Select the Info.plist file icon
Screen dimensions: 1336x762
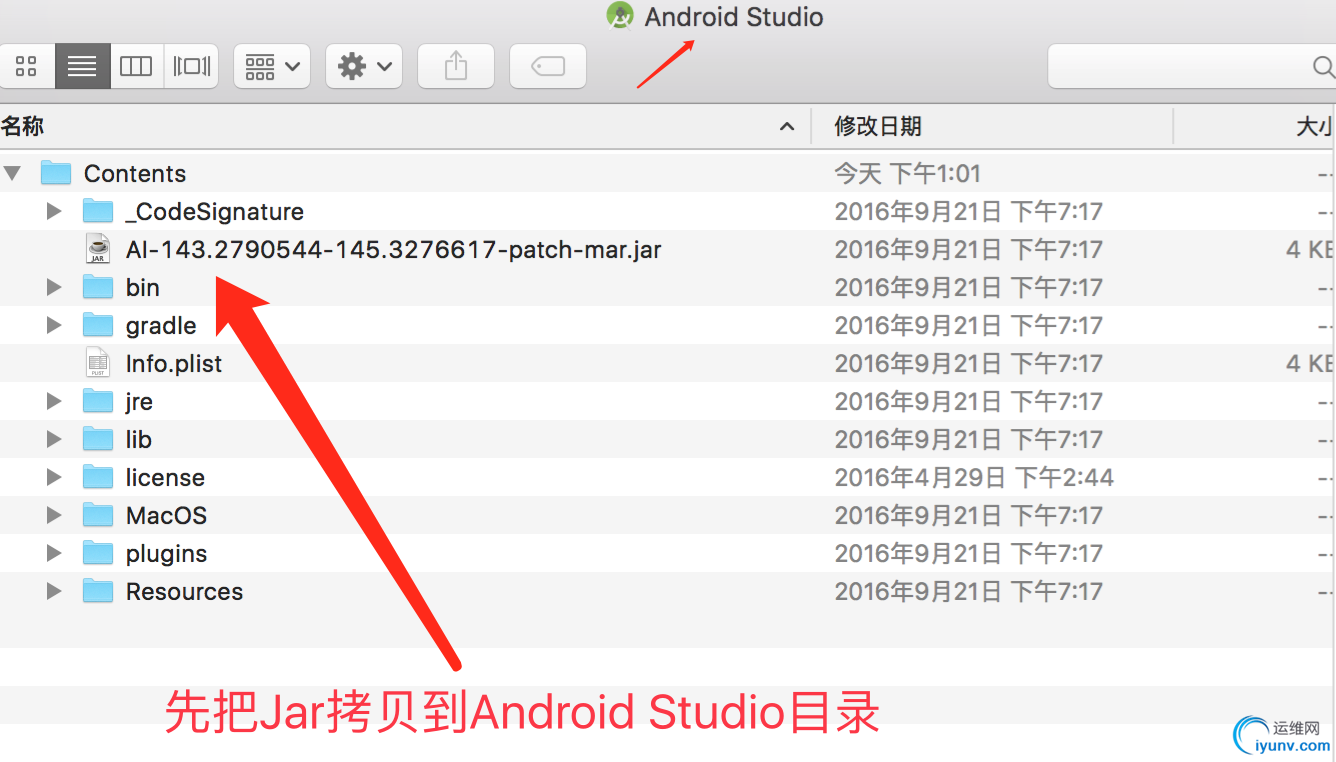click(98, 363)
